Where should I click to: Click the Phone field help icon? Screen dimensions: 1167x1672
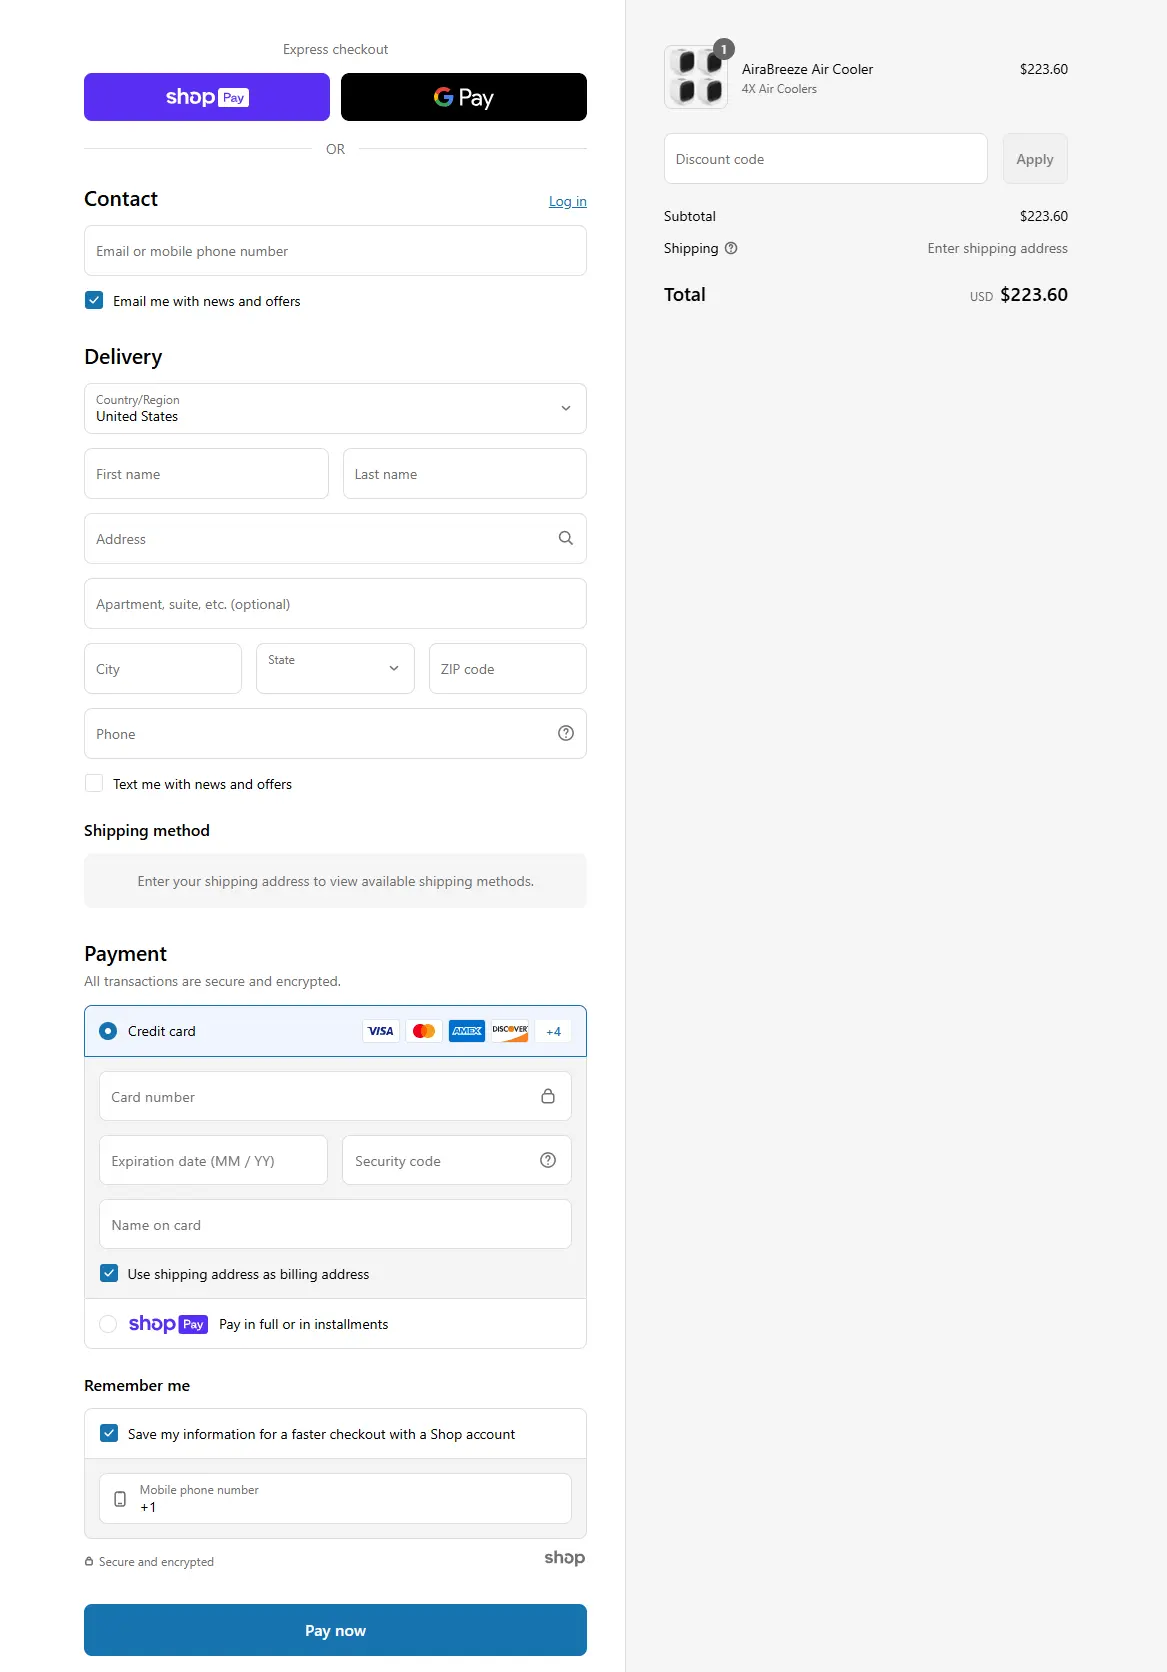pos(566,733)
